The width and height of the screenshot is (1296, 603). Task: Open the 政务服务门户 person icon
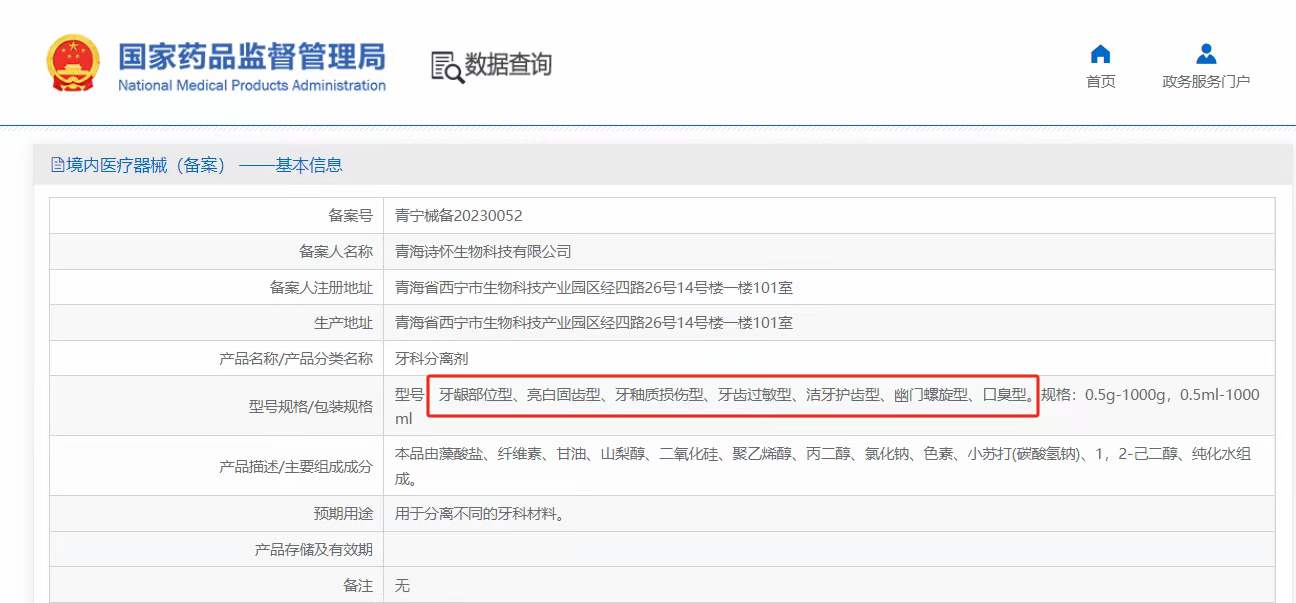1206,54
